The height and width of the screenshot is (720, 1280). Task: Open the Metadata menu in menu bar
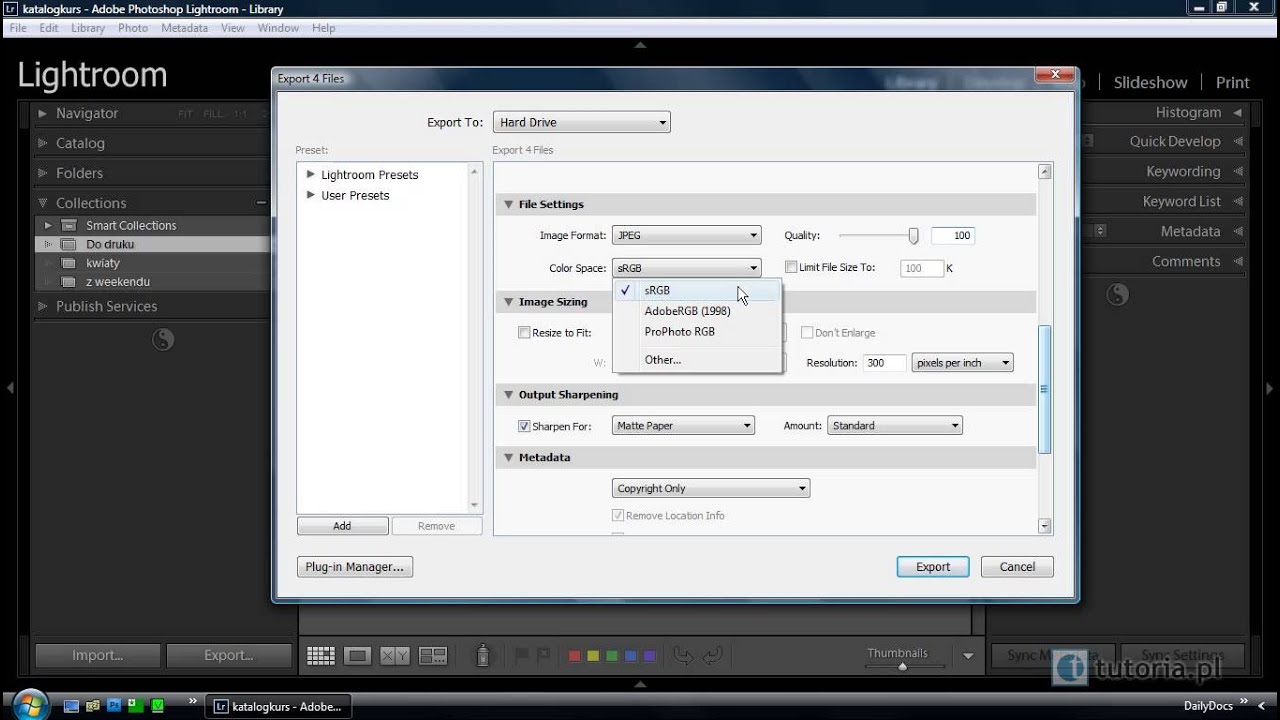click(184, 28)
